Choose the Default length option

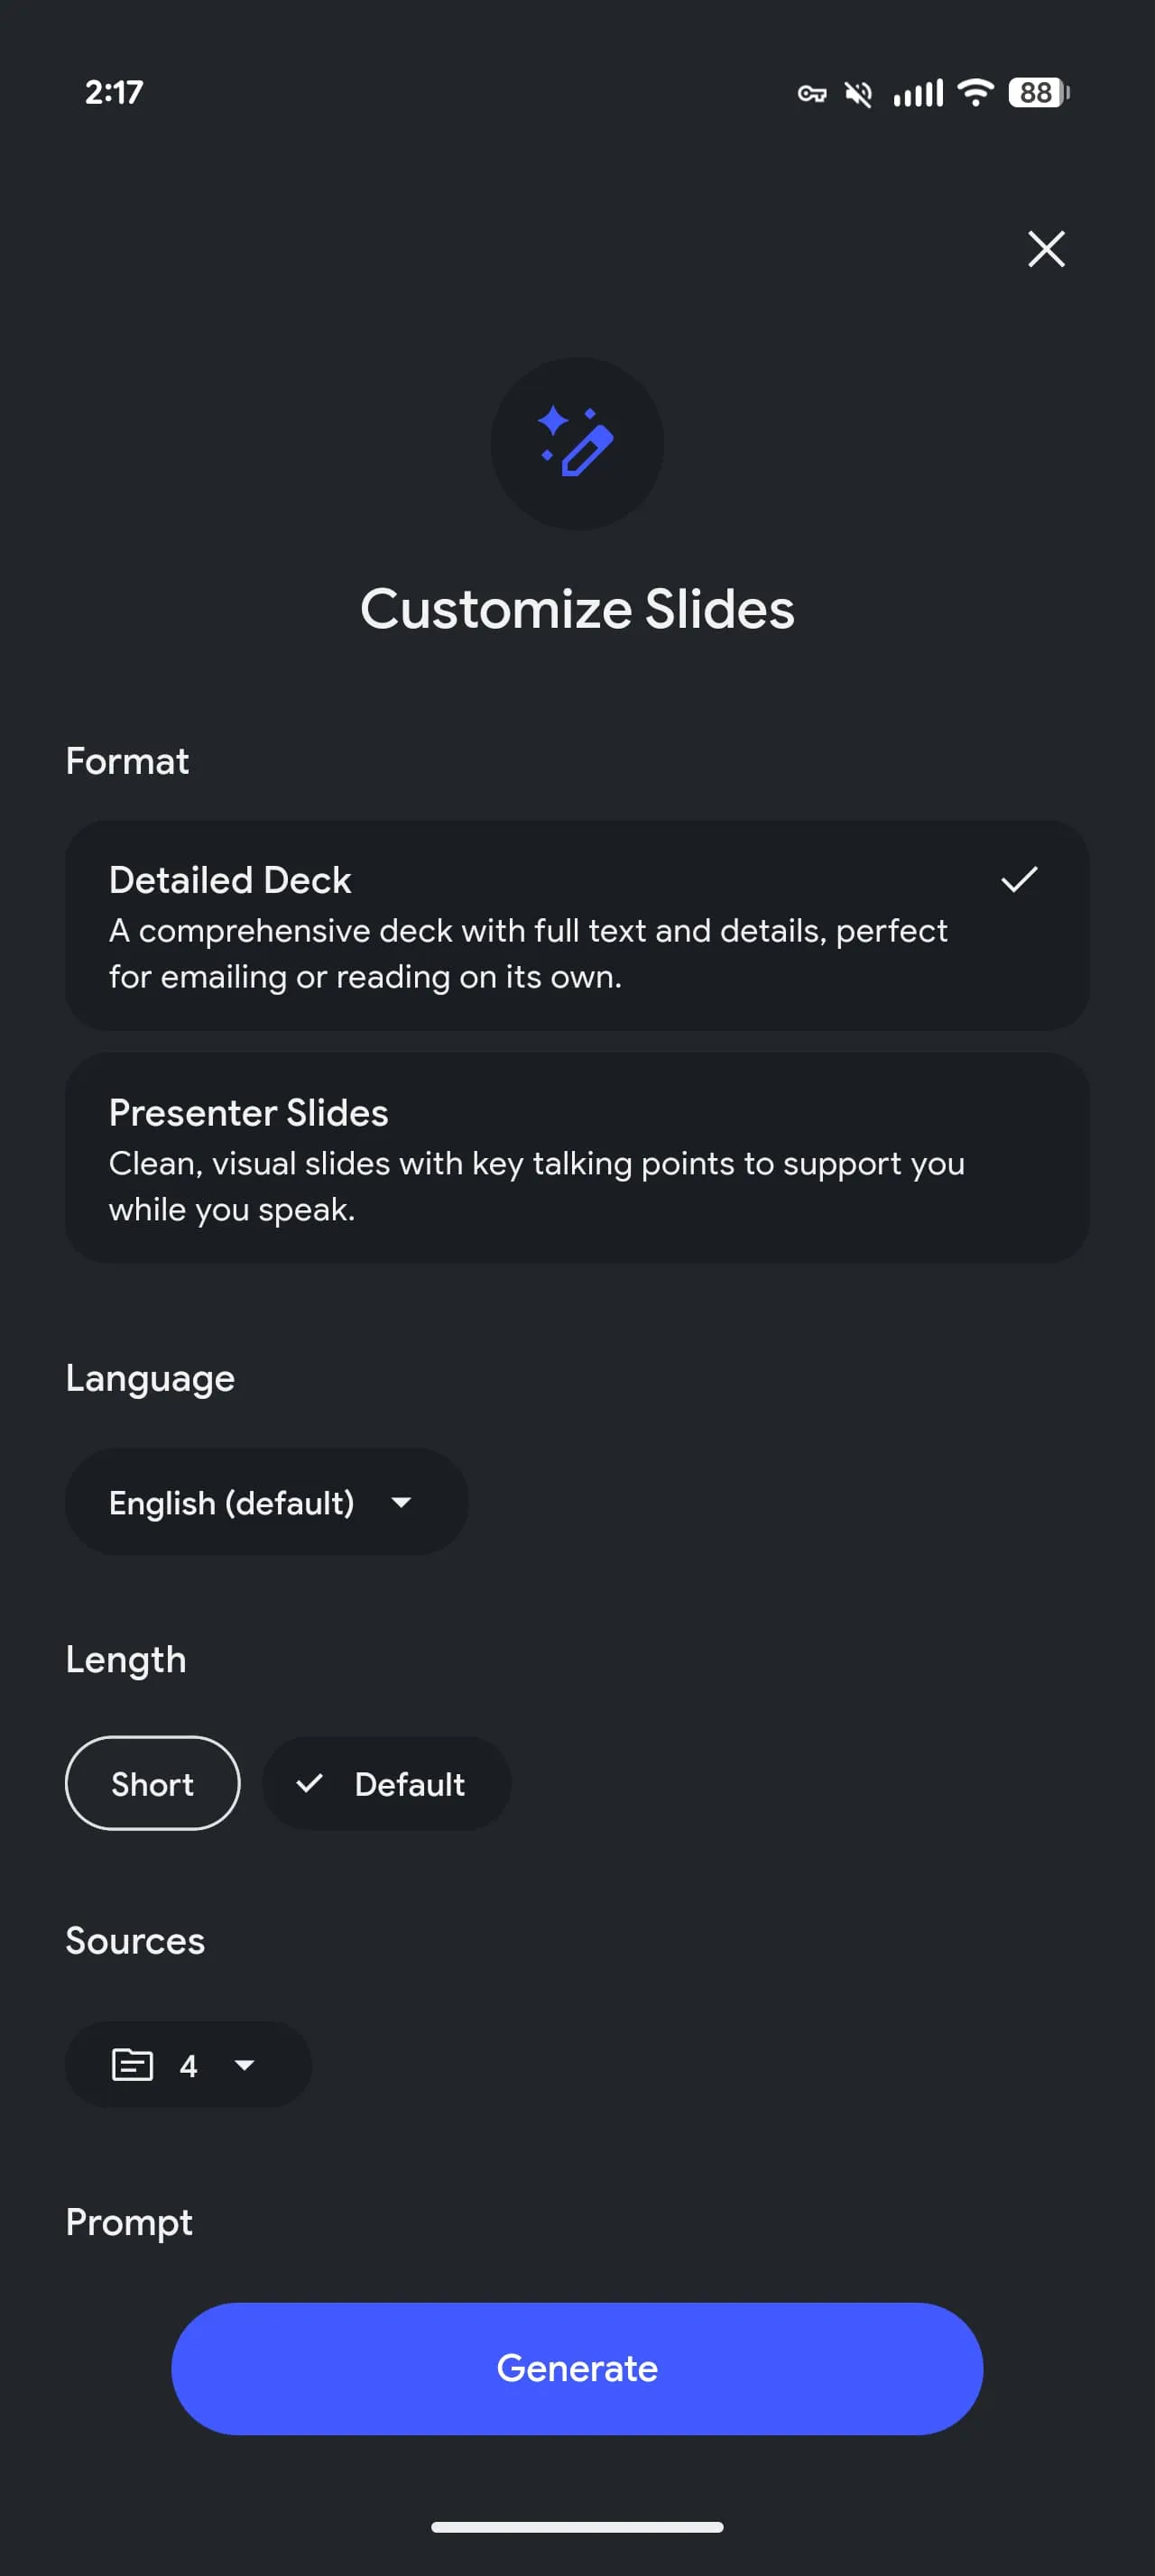387,1783
